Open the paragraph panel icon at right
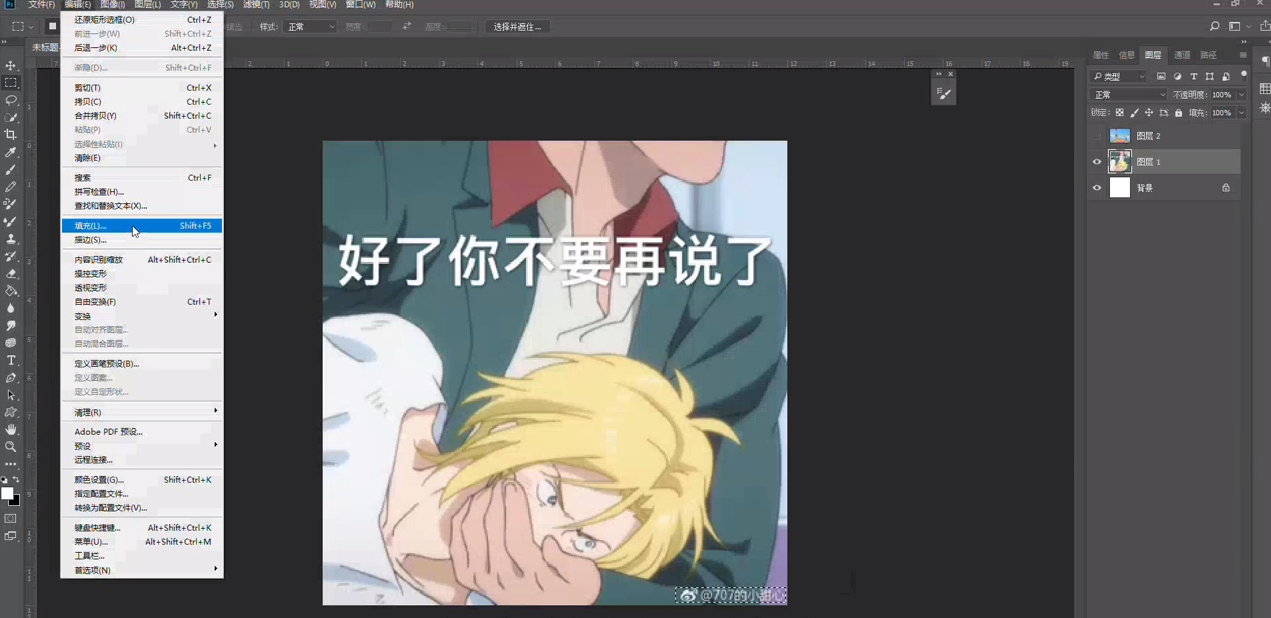The image size is (1271, 618). (x=1264, y=62)
